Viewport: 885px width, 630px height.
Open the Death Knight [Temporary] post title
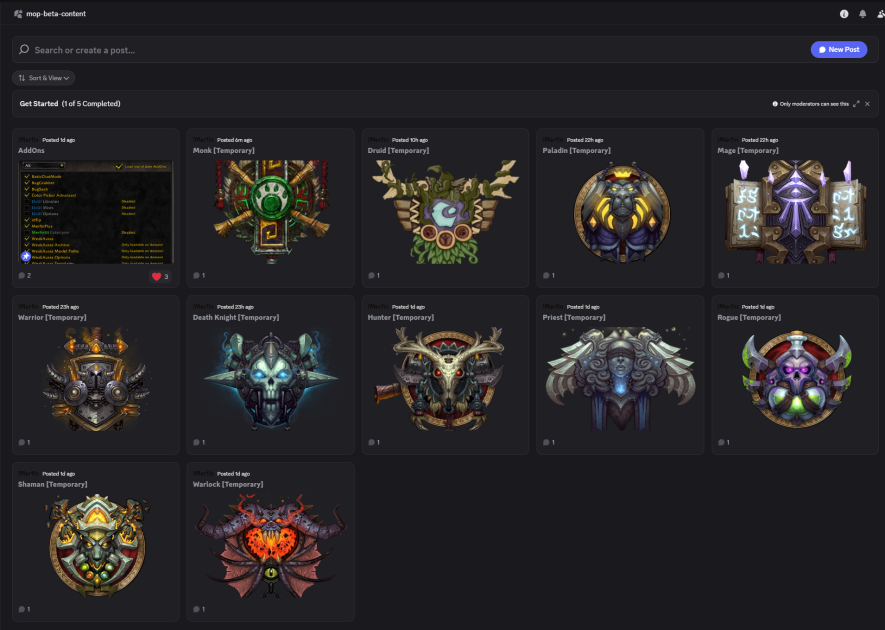click(236, 318)
